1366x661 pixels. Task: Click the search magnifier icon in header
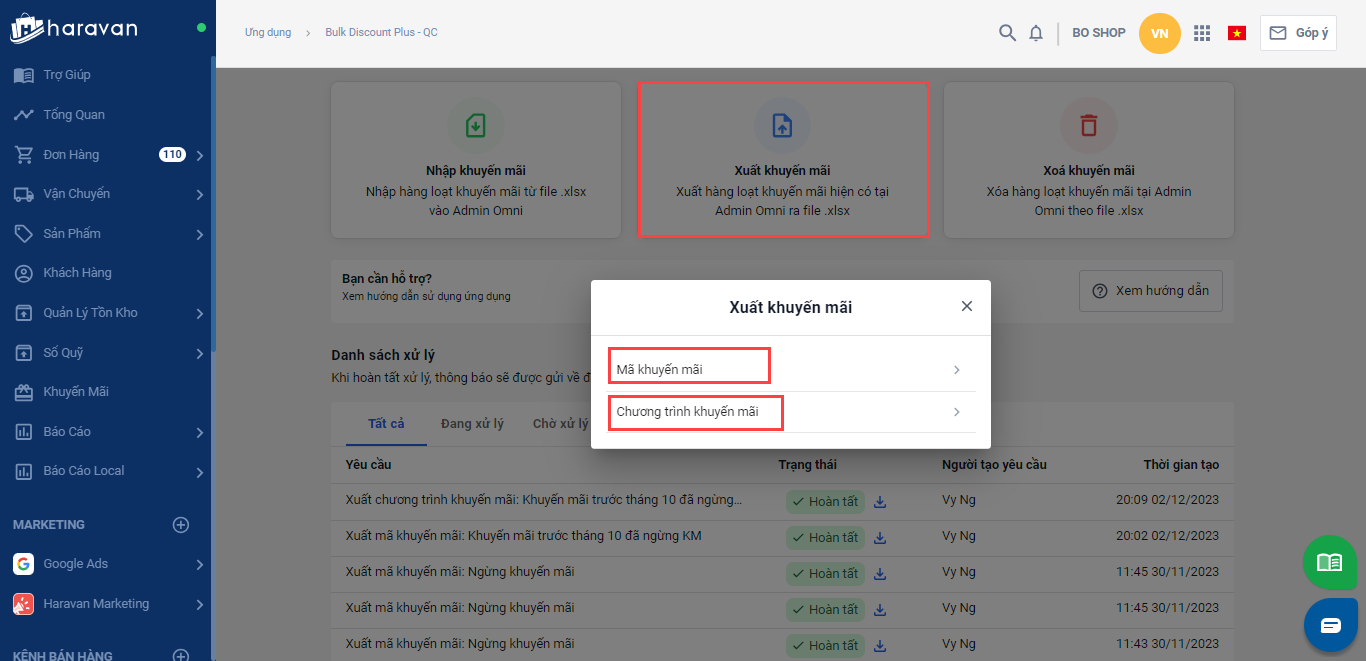click(1007, 33)
